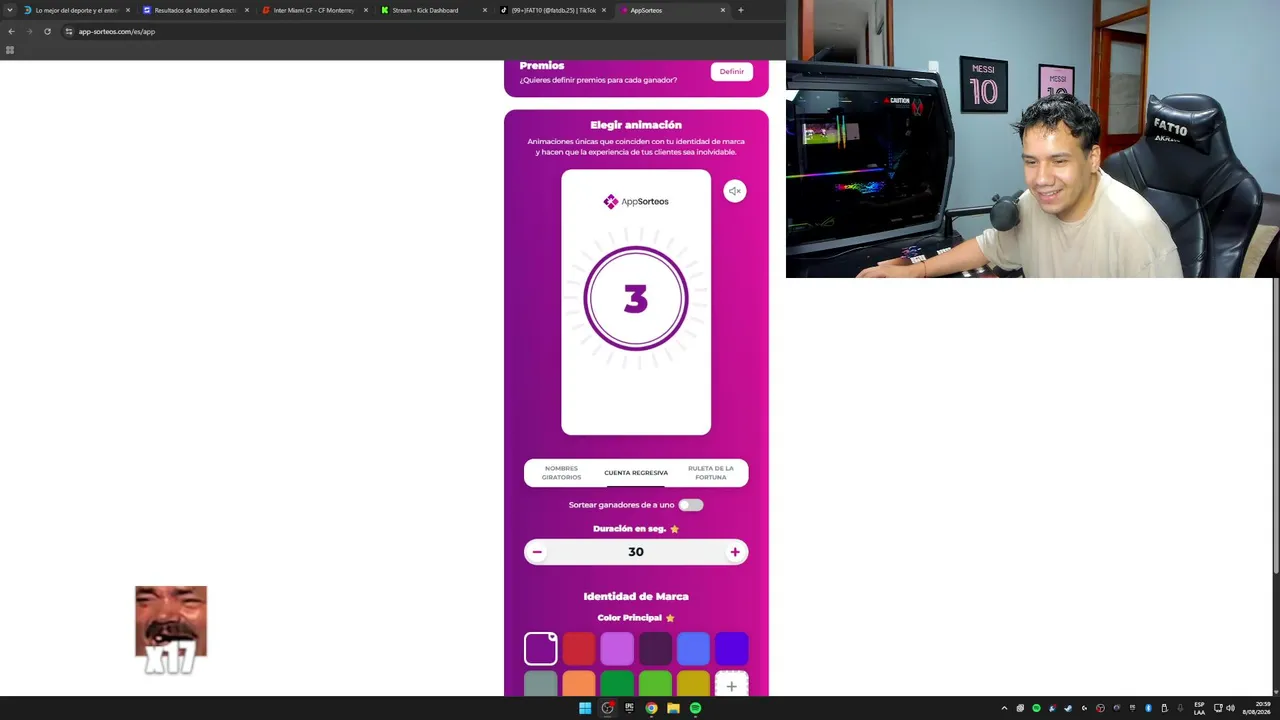Pick the gray main color swatch

pos(541,684)
